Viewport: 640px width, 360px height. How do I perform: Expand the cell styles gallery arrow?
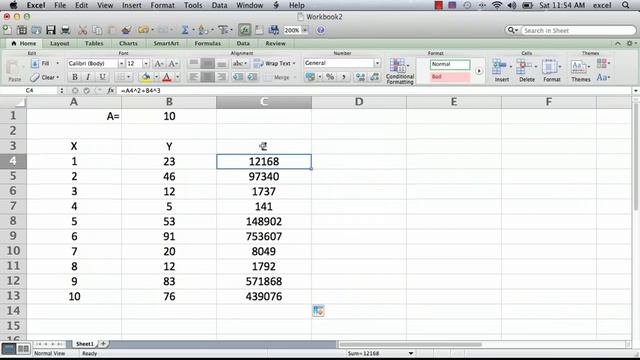point(478,71)
